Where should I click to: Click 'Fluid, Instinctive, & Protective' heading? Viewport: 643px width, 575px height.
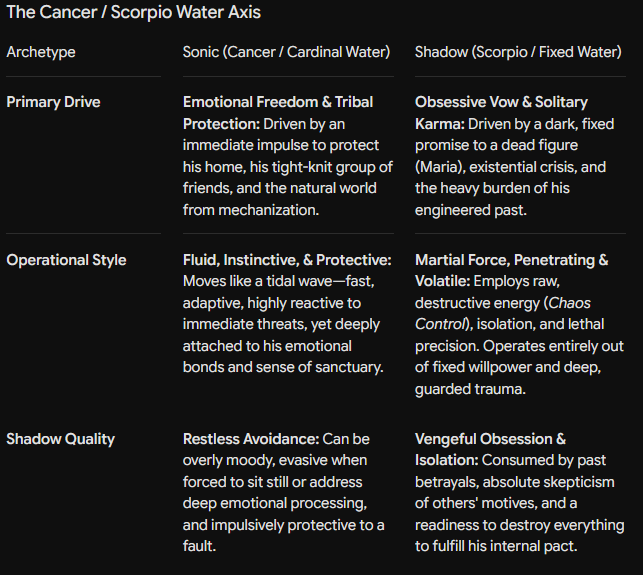[287, 260]
